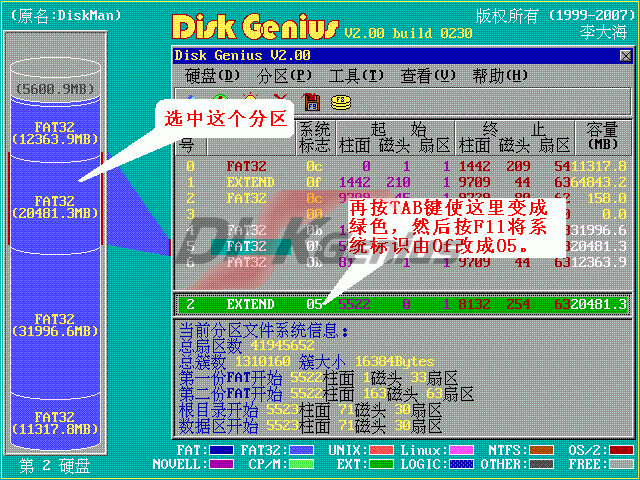Open the 查看(V) menu
The height and width of the screenshot is (480, 640).
[428, 76]
